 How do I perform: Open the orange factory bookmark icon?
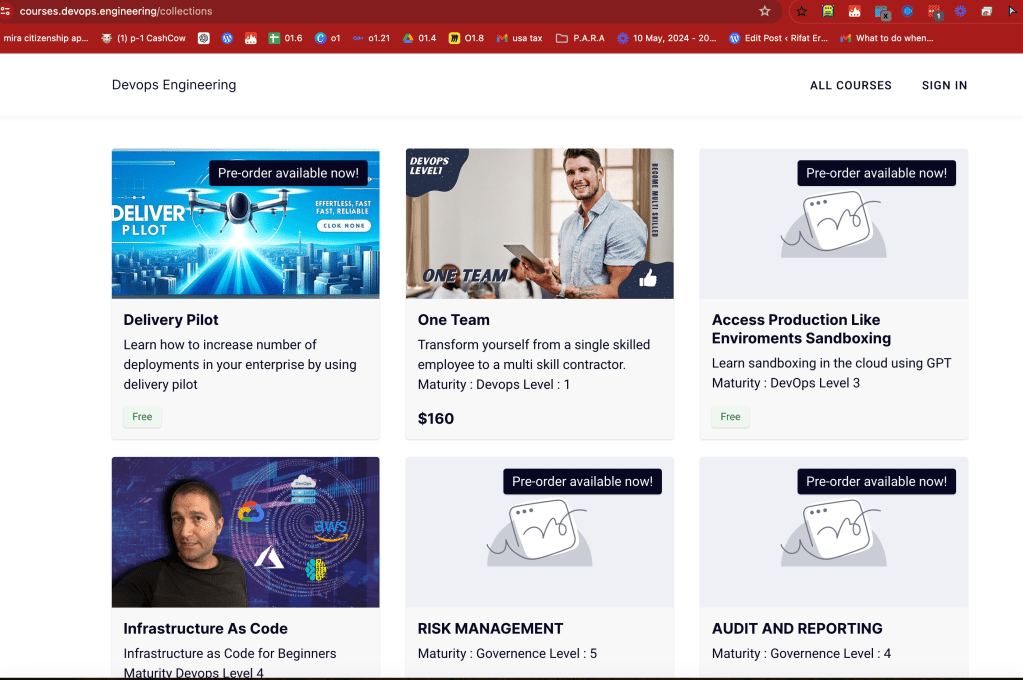[x=251, y=38]
